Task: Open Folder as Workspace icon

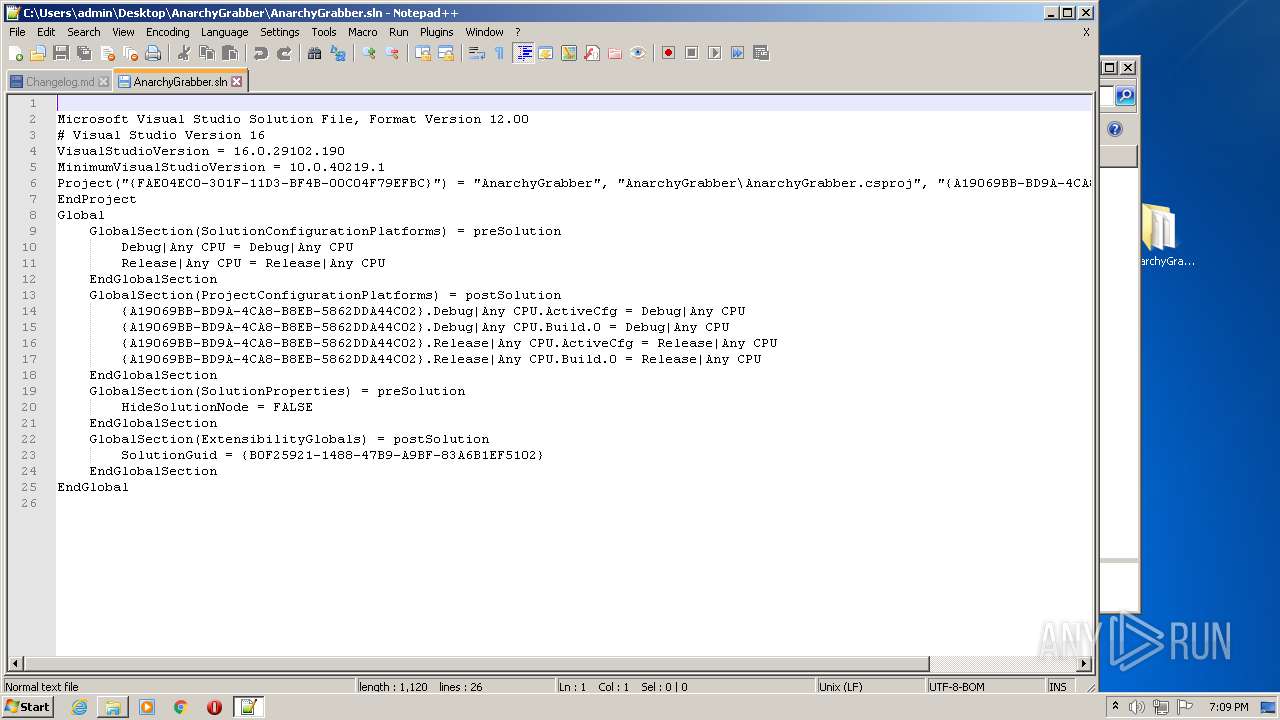Action: click(x=615, y=53)
